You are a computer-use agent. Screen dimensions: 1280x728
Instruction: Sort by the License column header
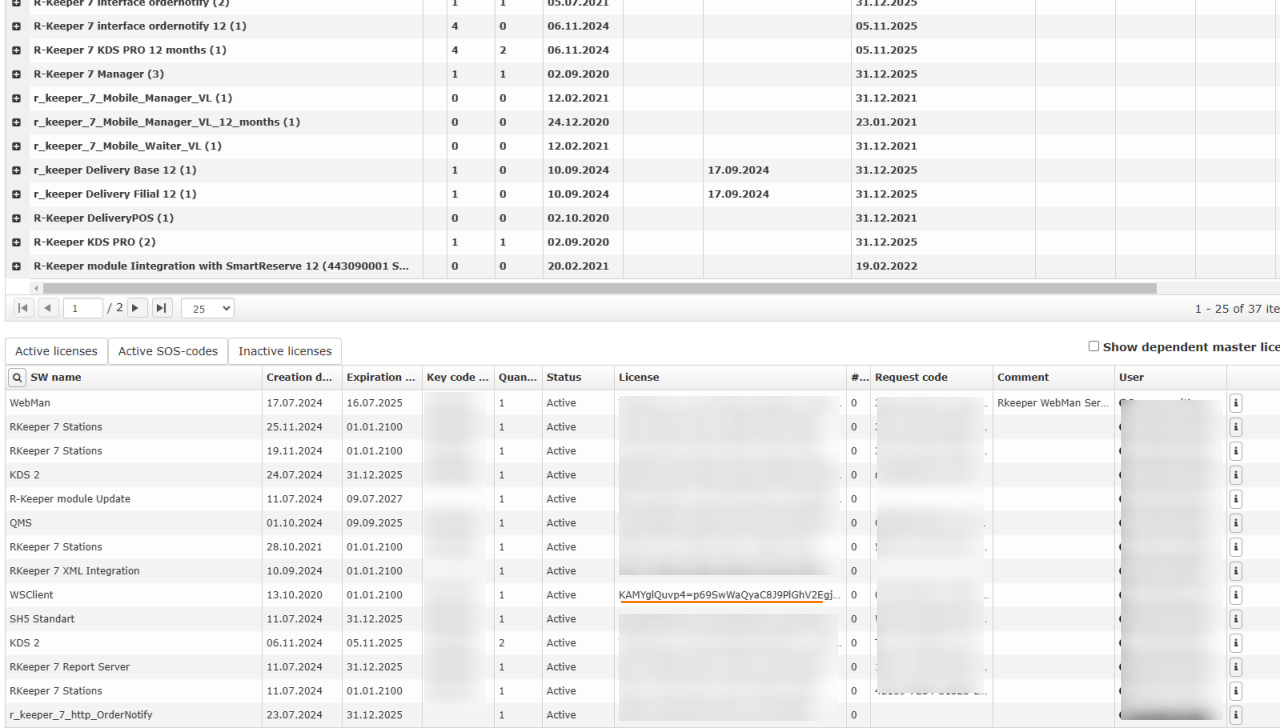(x=730, y=377)
